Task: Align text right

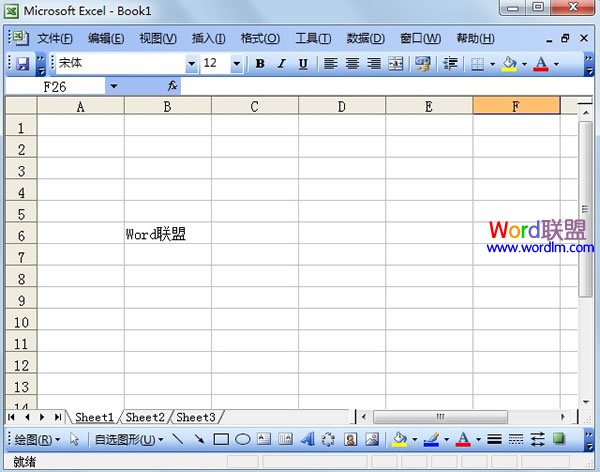Action: (x=374, y=64)
